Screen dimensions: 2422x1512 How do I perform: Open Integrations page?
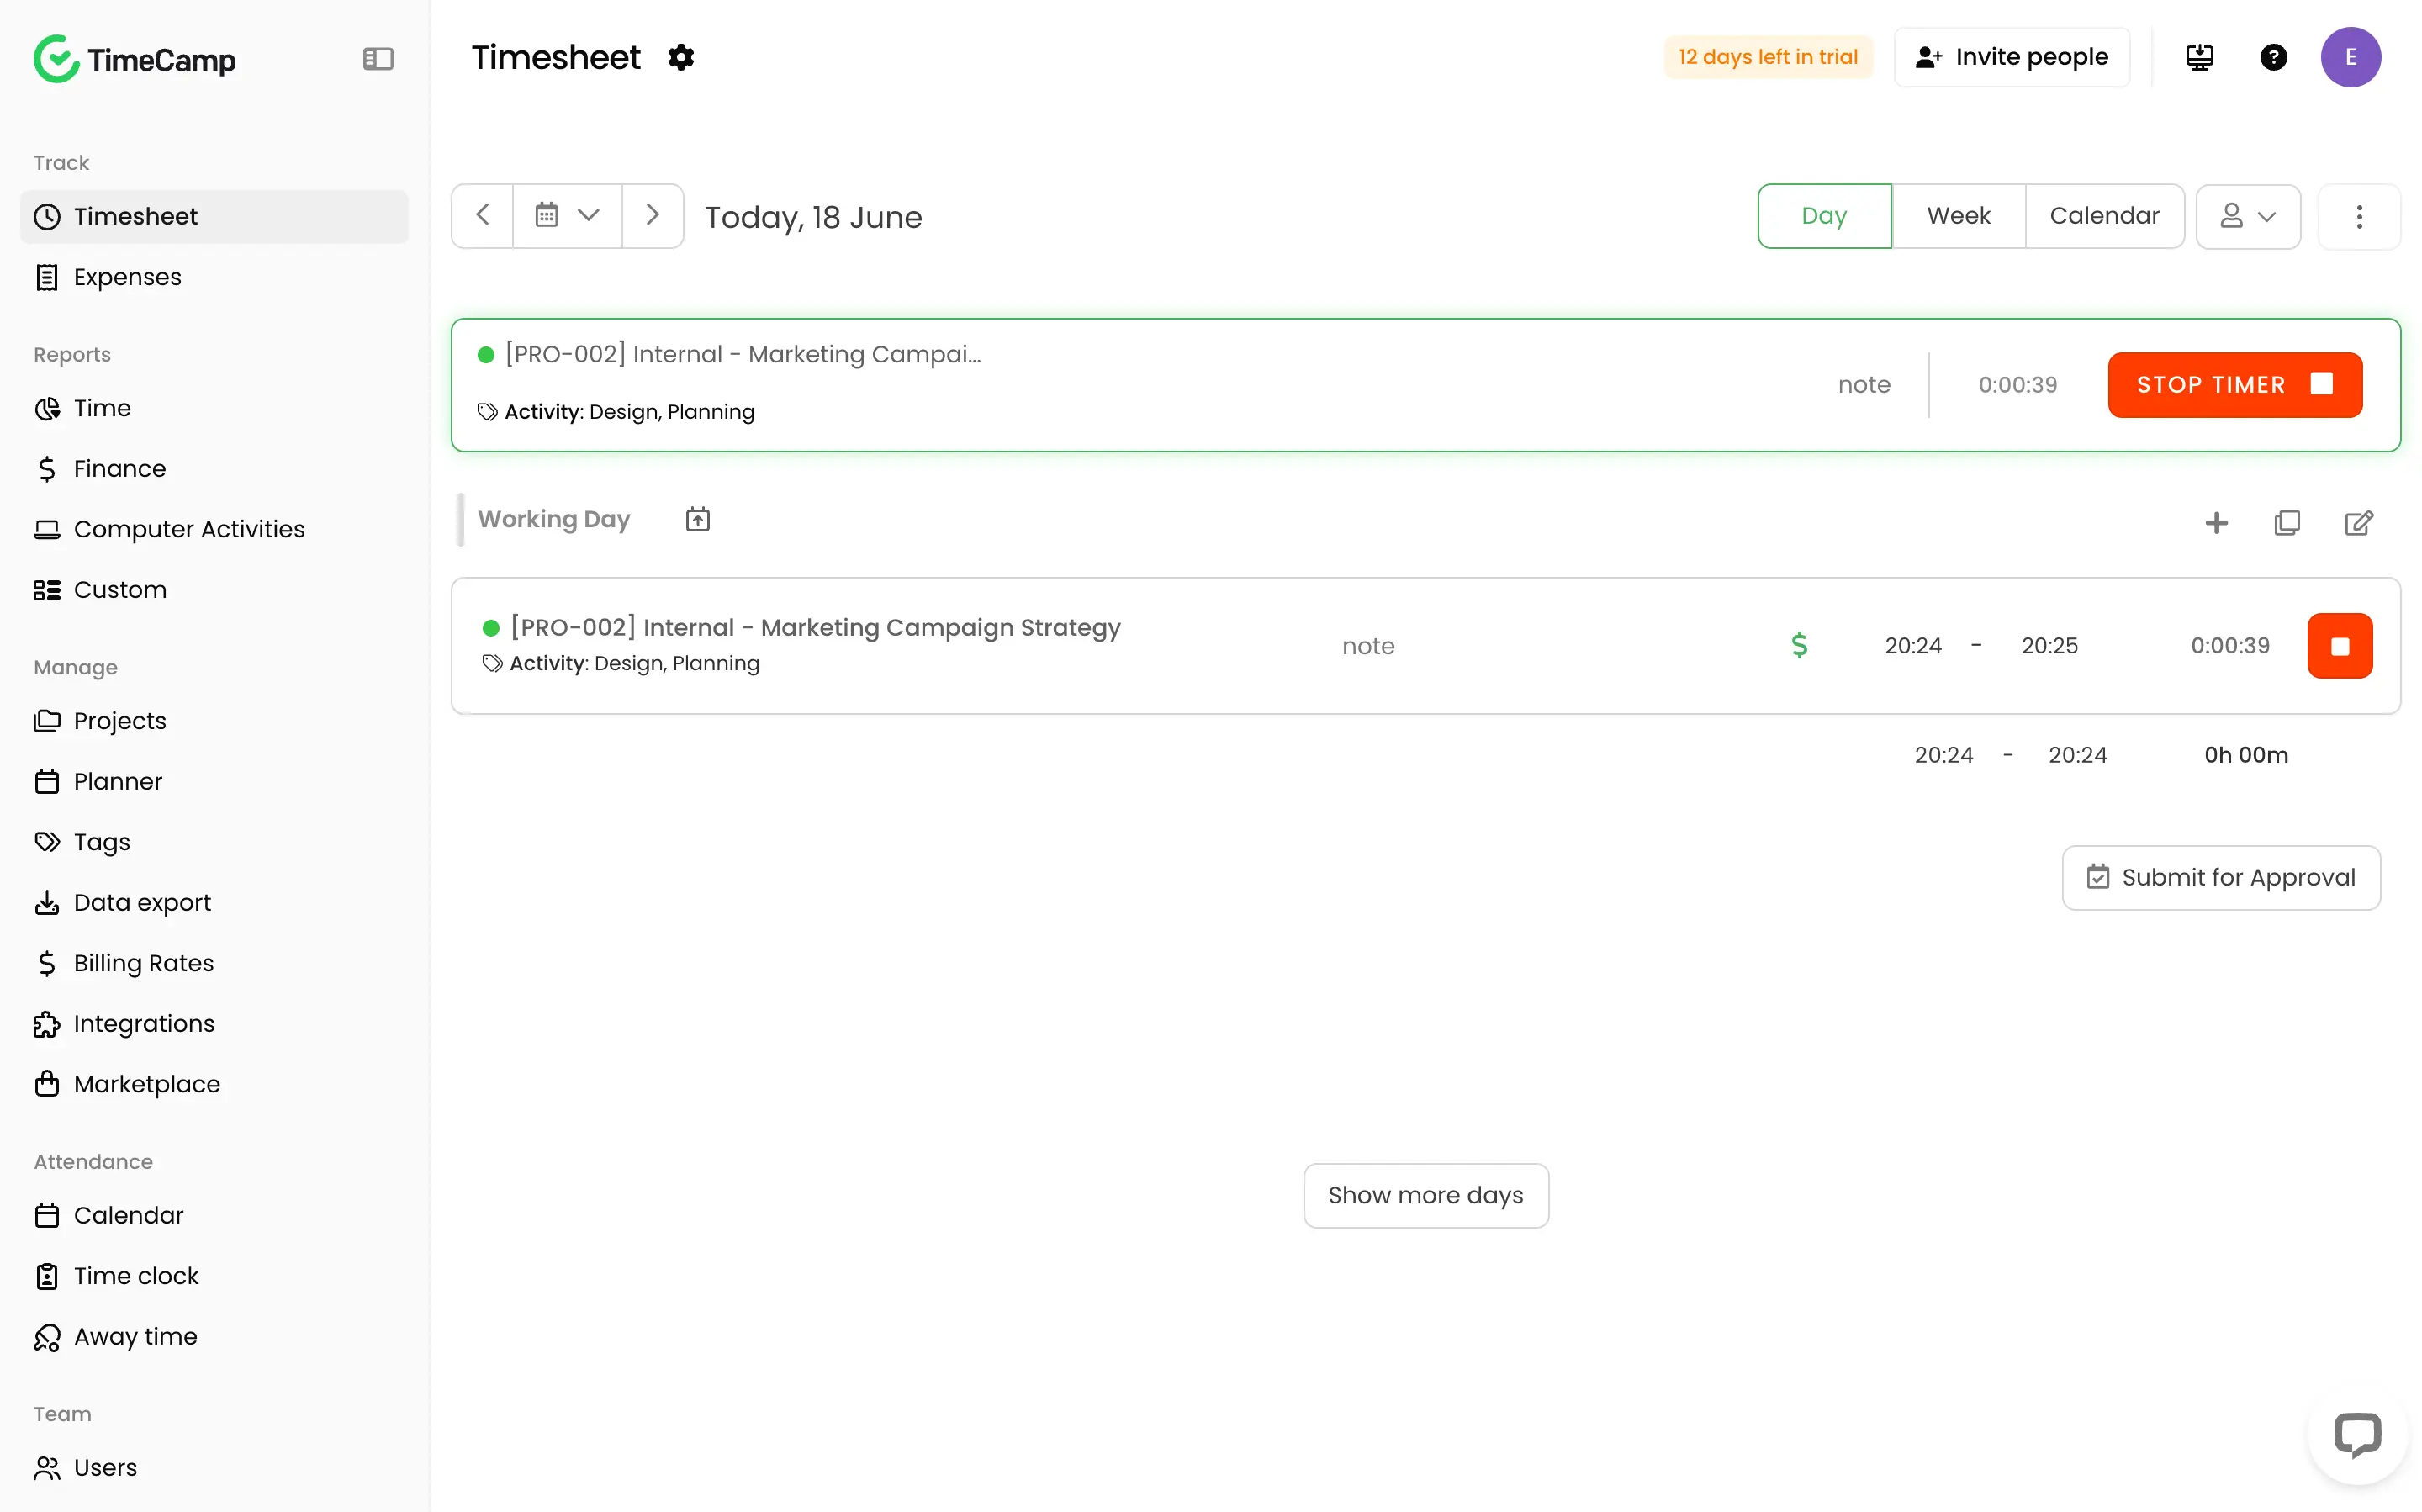point(214,1024)
